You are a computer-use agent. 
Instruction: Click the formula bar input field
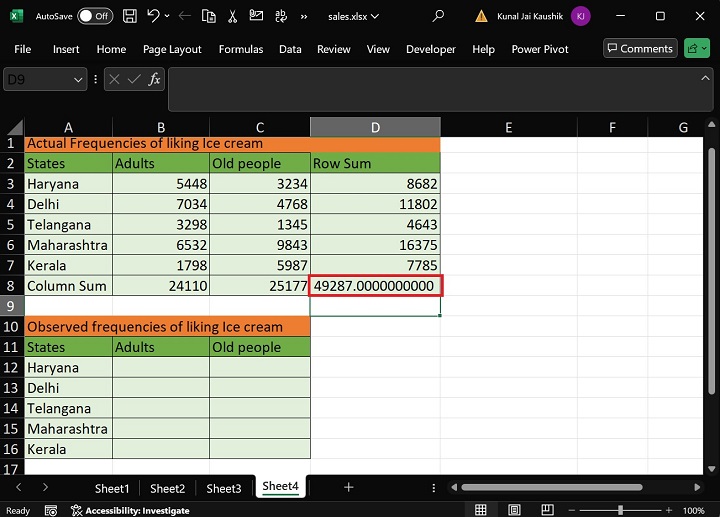(440, 88)
